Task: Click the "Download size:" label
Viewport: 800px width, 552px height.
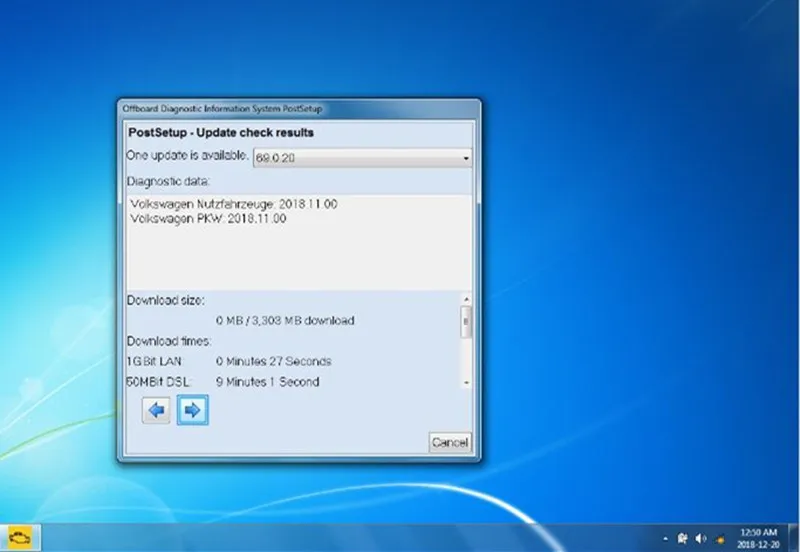Action: pos(166,300)
